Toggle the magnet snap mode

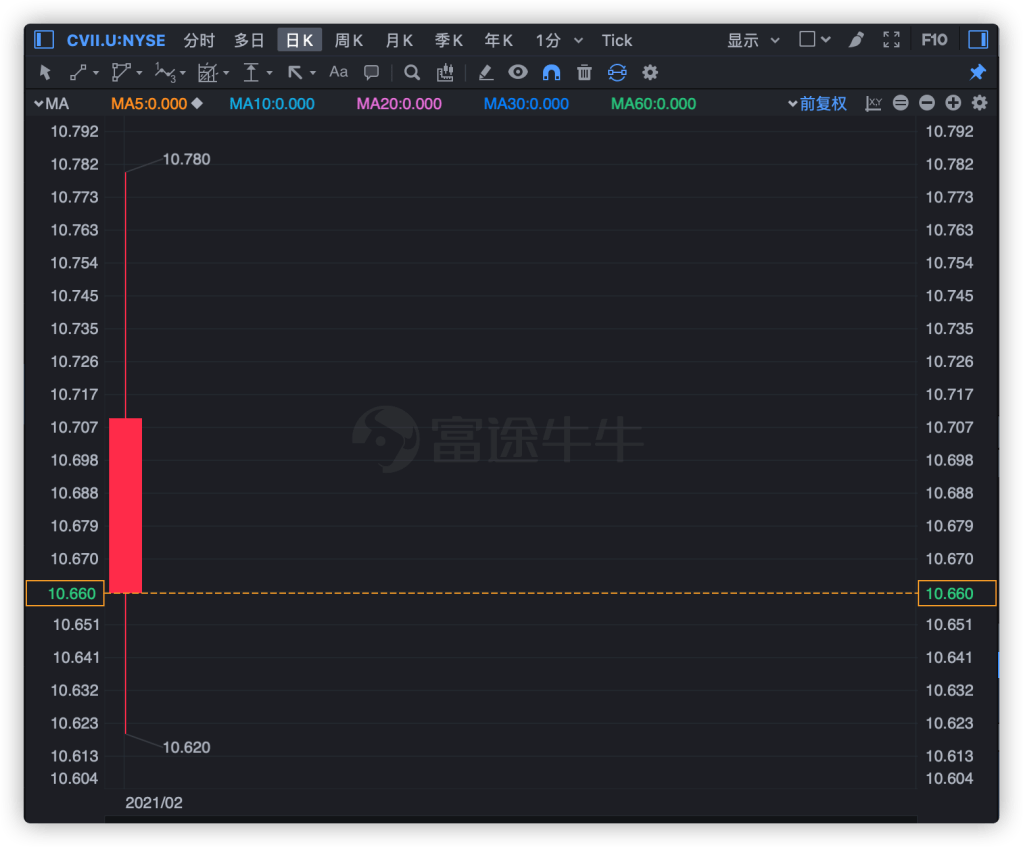coord(551,72)
